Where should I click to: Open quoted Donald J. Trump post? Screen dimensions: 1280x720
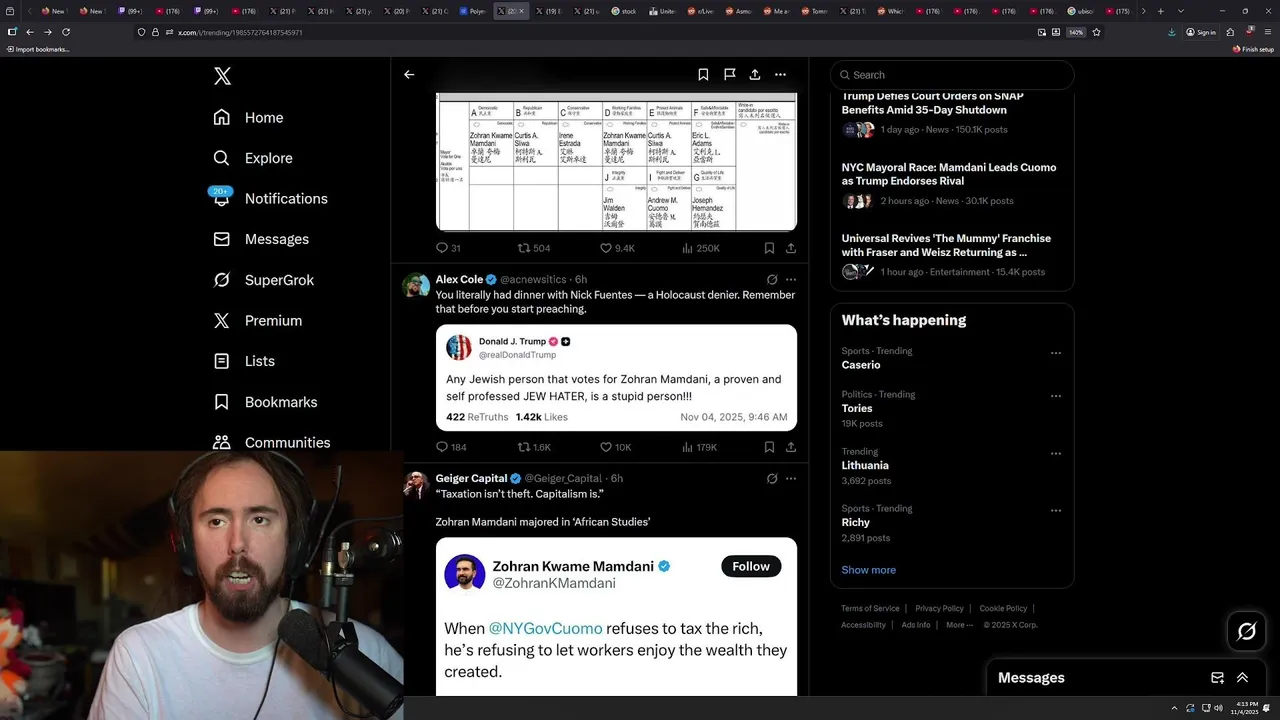tap(616, 378)
